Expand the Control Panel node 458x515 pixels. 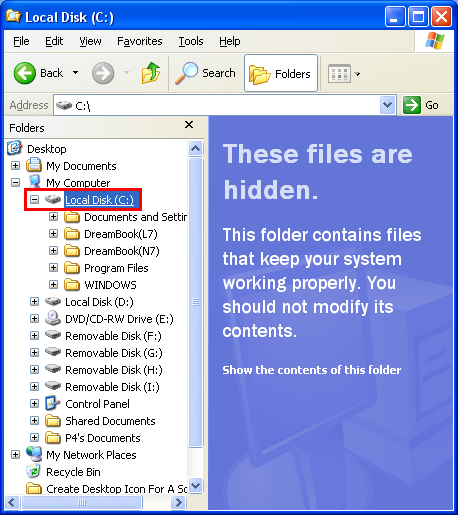(34, 404)
